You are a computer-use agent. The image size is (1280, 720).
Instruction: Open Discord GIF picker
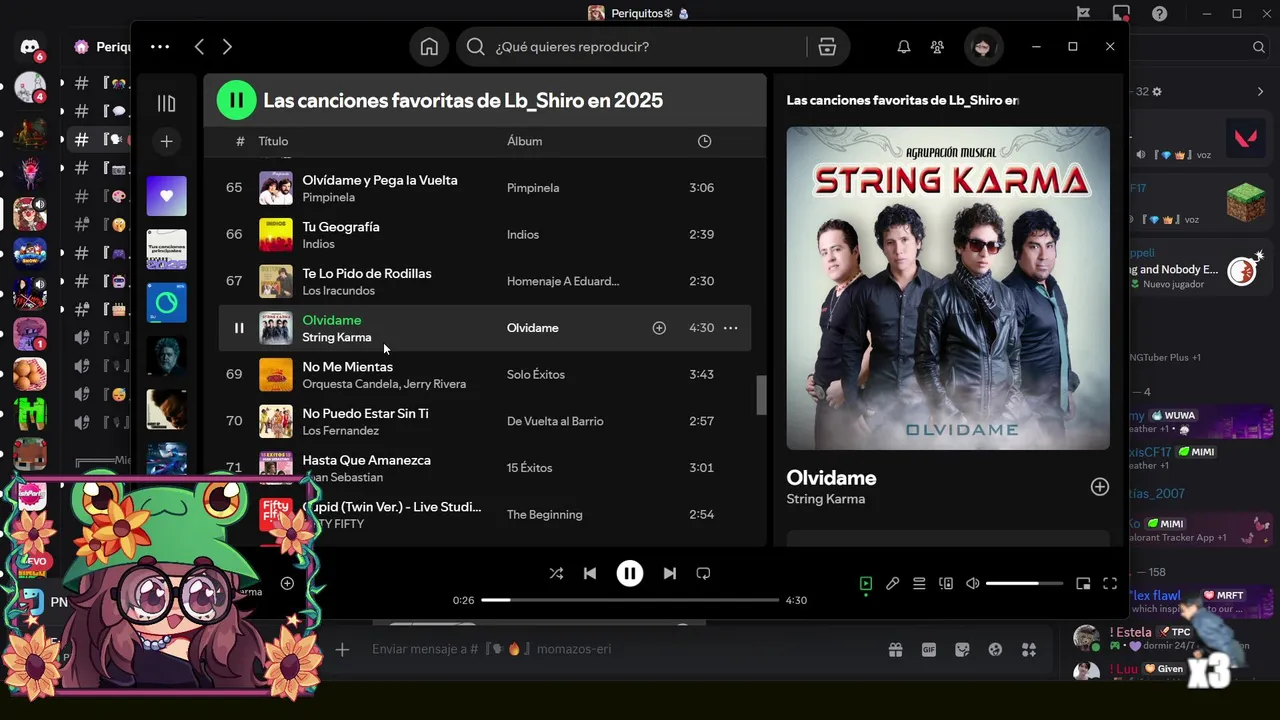(929, 649)
